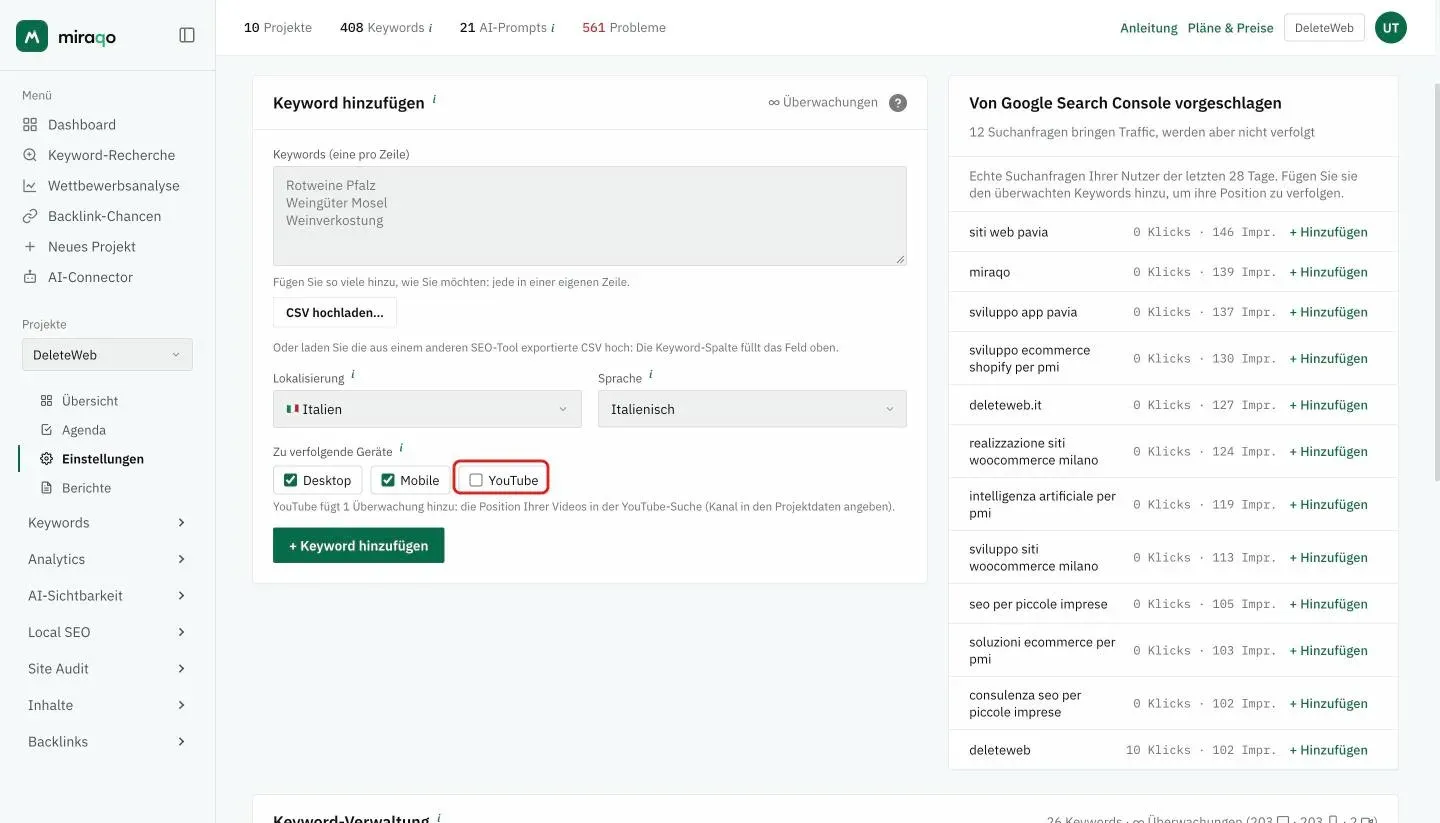Collapse the sidebar with the panel icon
Screen dimensions: 1440x823
coord(187,35)
